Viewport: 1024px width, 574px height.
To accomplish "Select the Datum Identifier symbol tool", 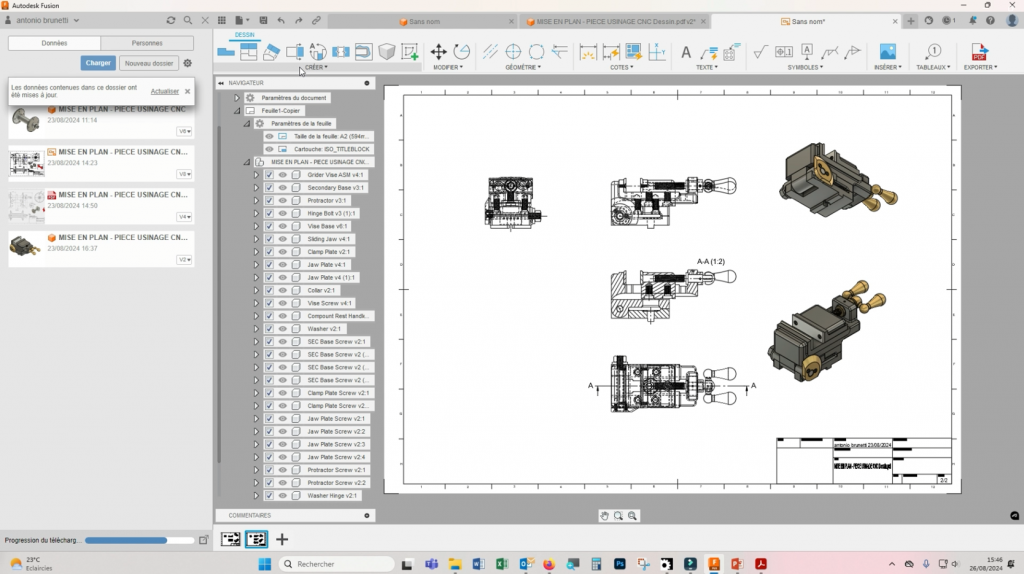I will click(x=807, y=52).
